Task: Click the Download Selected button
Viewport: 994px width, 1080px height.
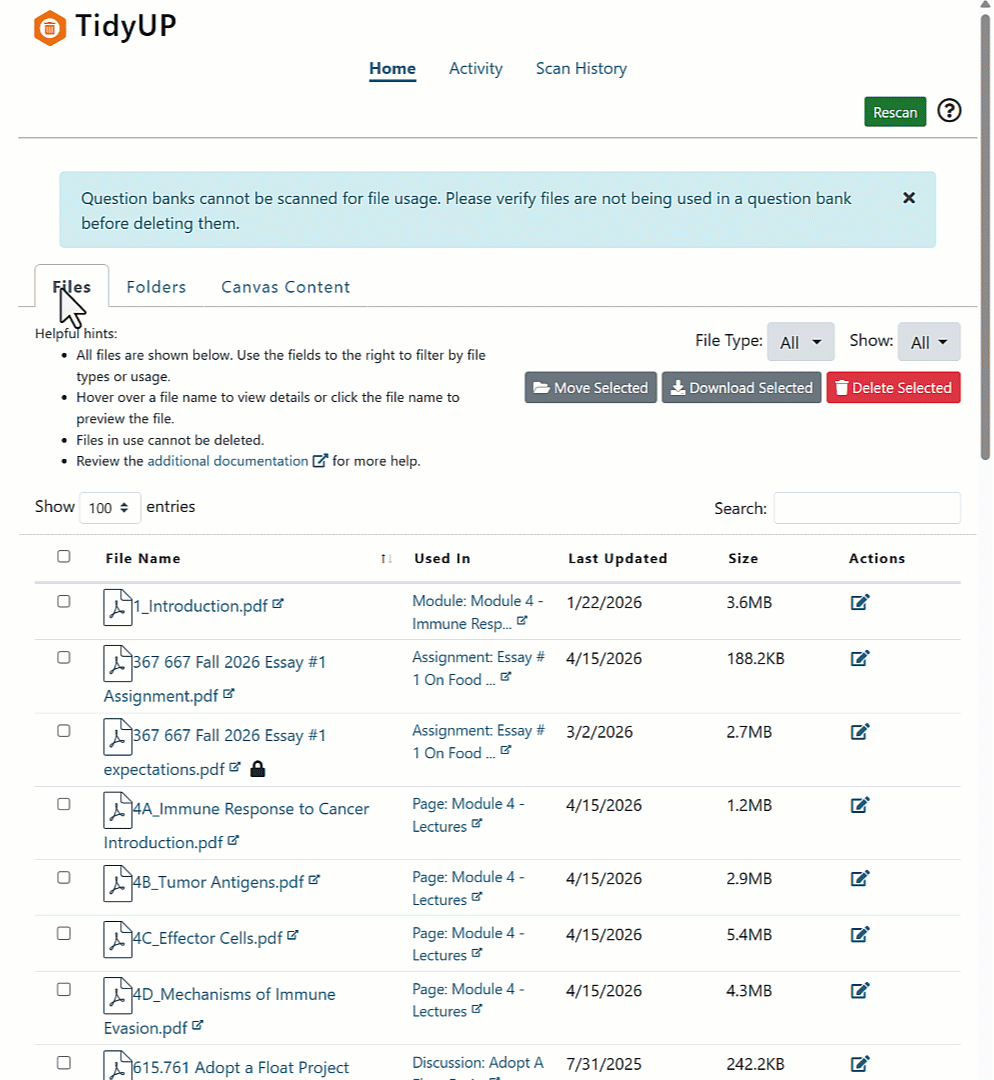Action: coord(741,388)
